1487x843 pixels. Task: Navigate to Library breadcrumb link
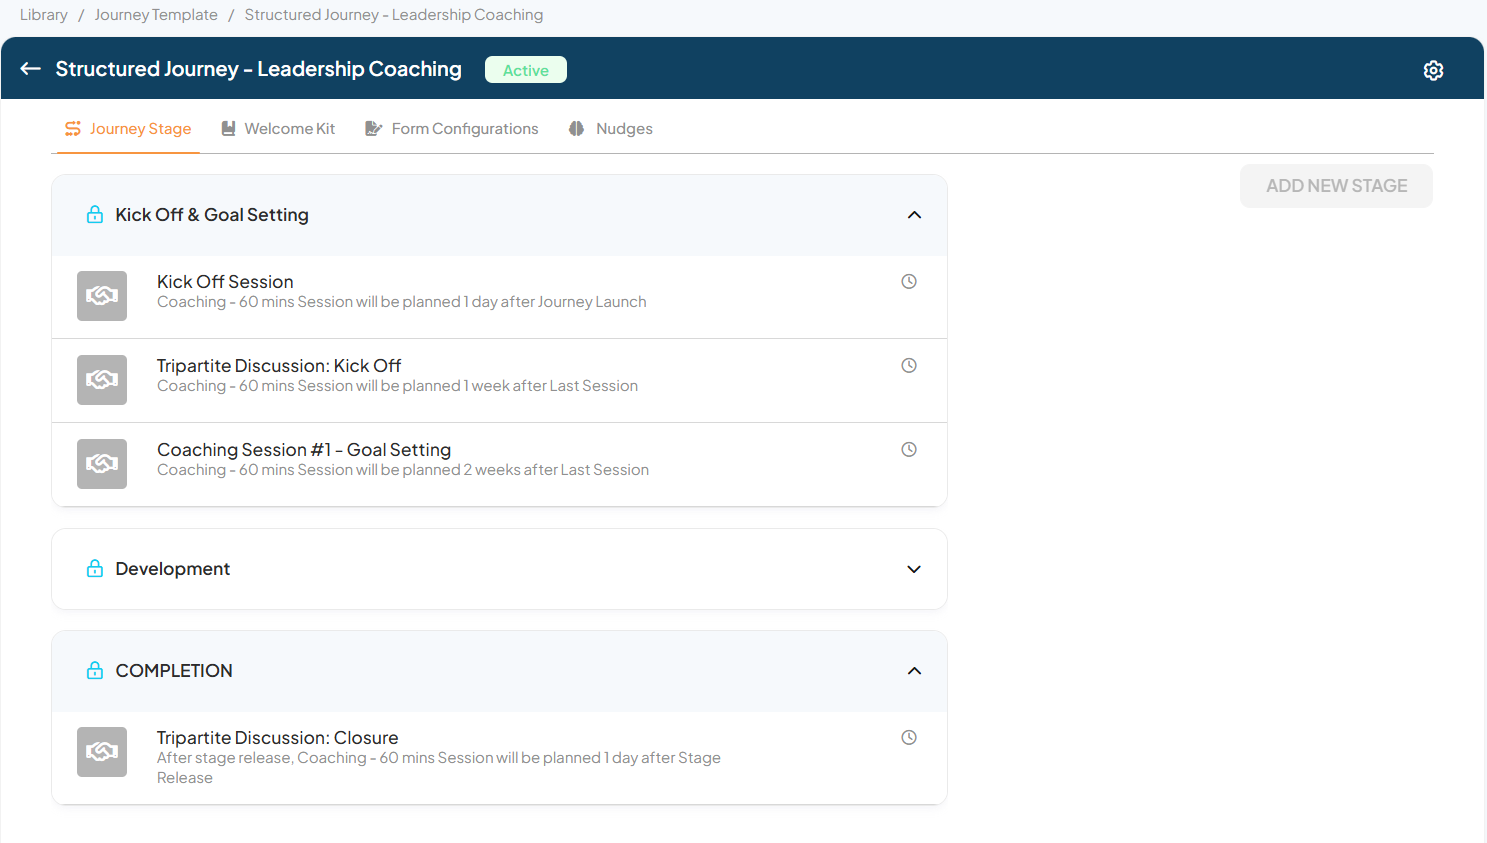tap(44, 15)
